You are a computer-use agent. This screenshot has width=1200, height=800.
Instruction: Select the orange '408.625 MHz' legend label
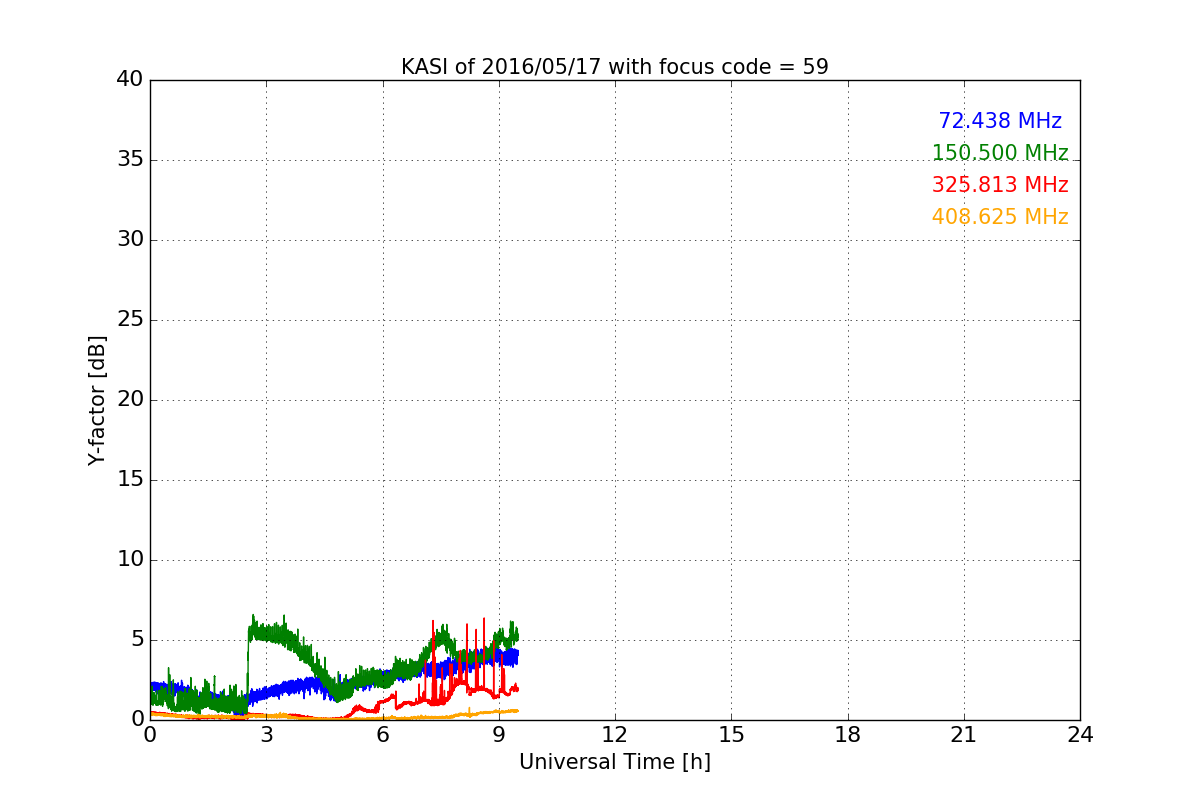click(x=1000, y=217)
